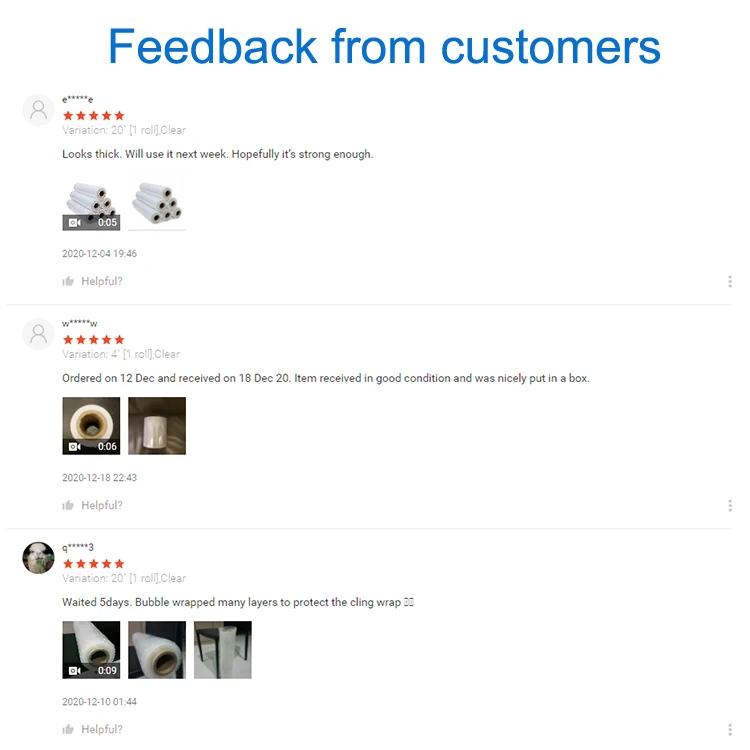
Task: Click the w*****w reviewer avatar icon
Action: click(x=38, y=334)
